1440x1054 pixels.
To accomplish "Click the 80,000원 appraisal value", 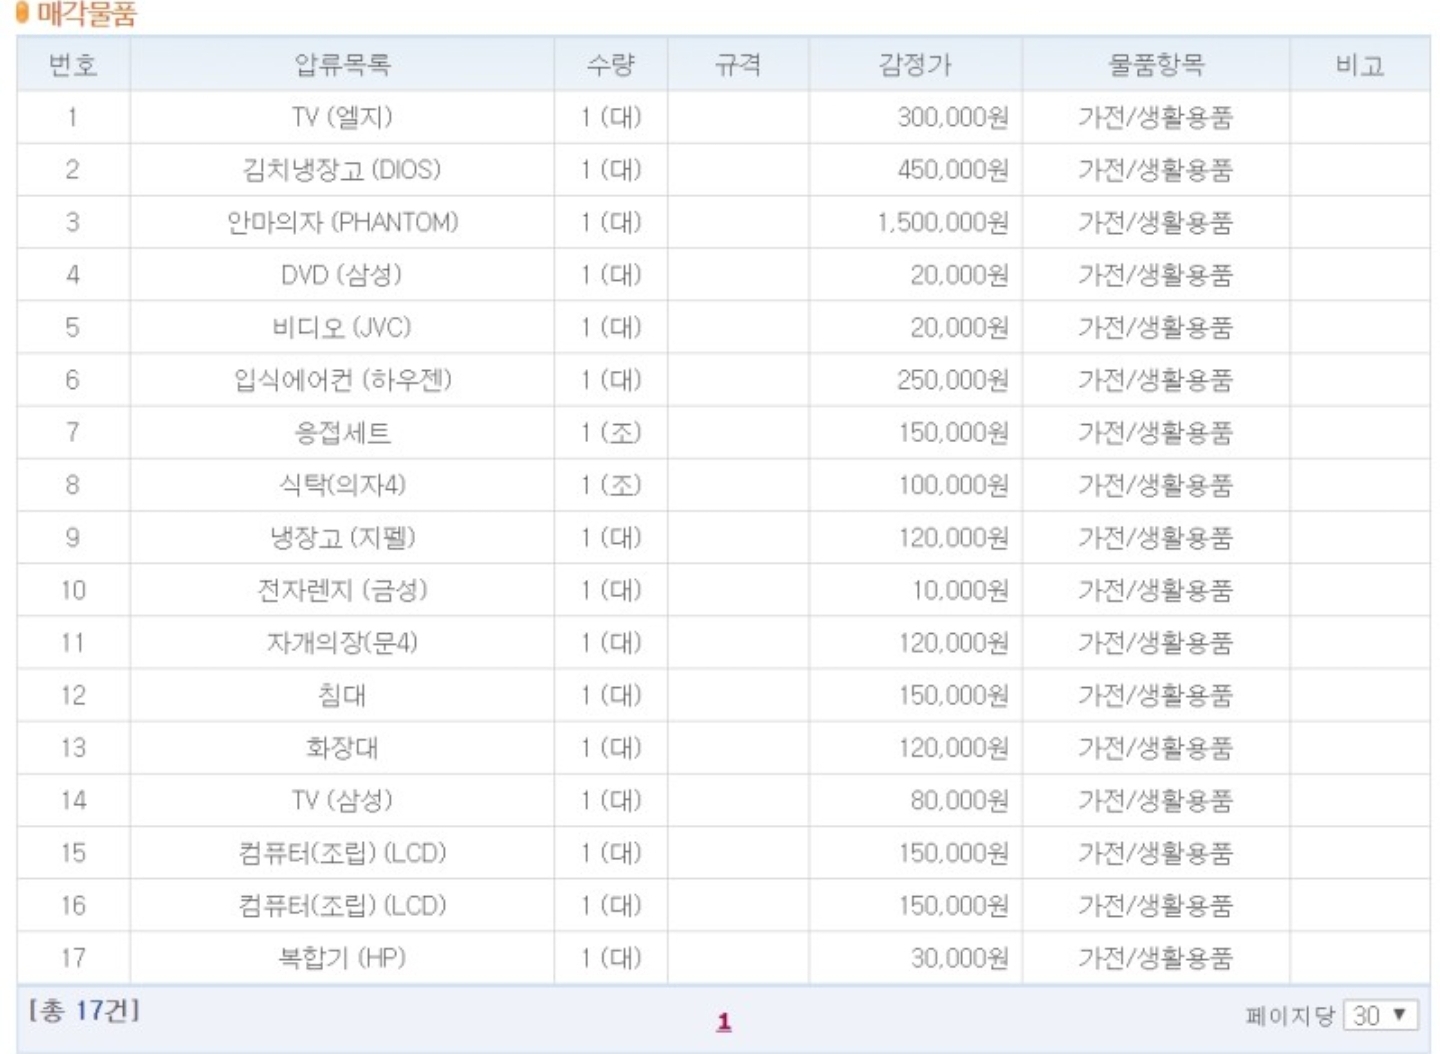I will (959, 800).
